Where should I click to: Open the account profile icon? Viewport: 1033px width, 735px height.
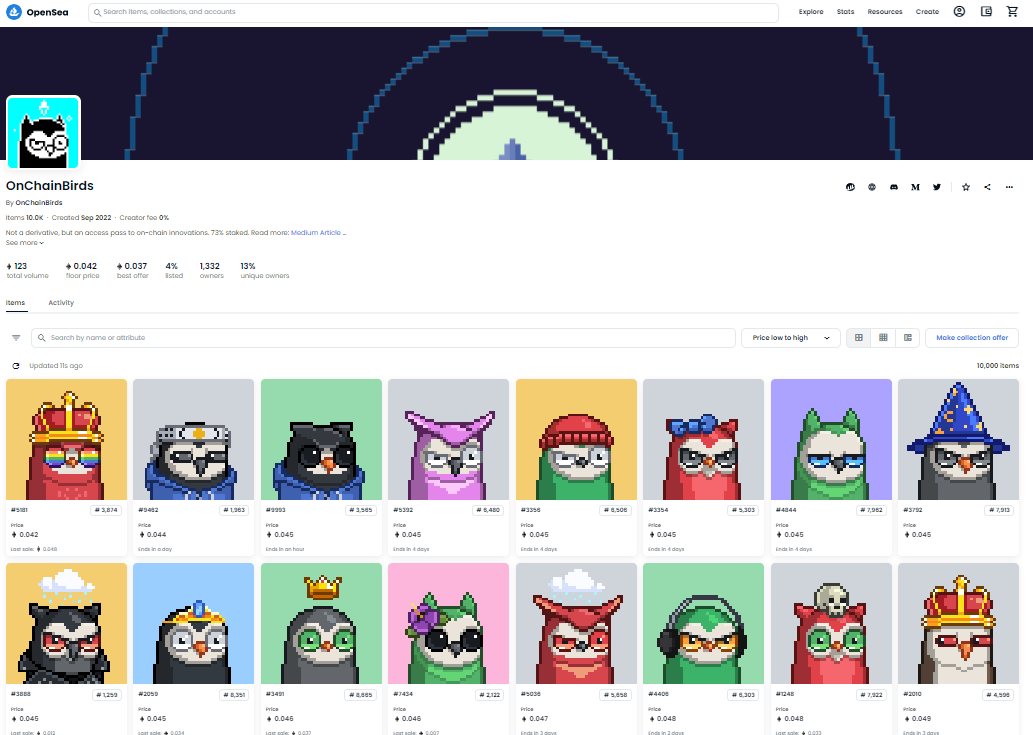[959, 11]
